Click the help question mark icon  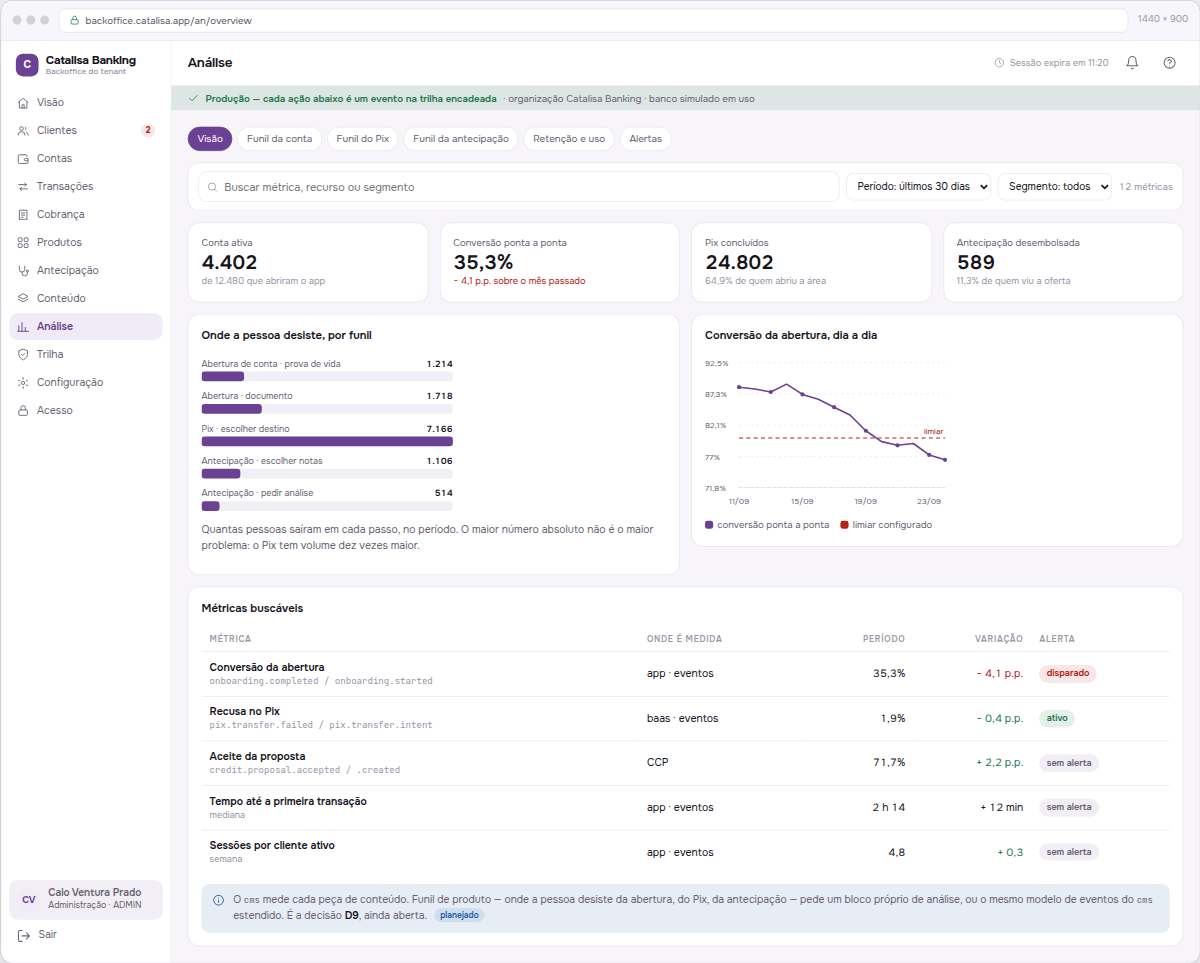pyautogui.click(x=1169, y=62)
